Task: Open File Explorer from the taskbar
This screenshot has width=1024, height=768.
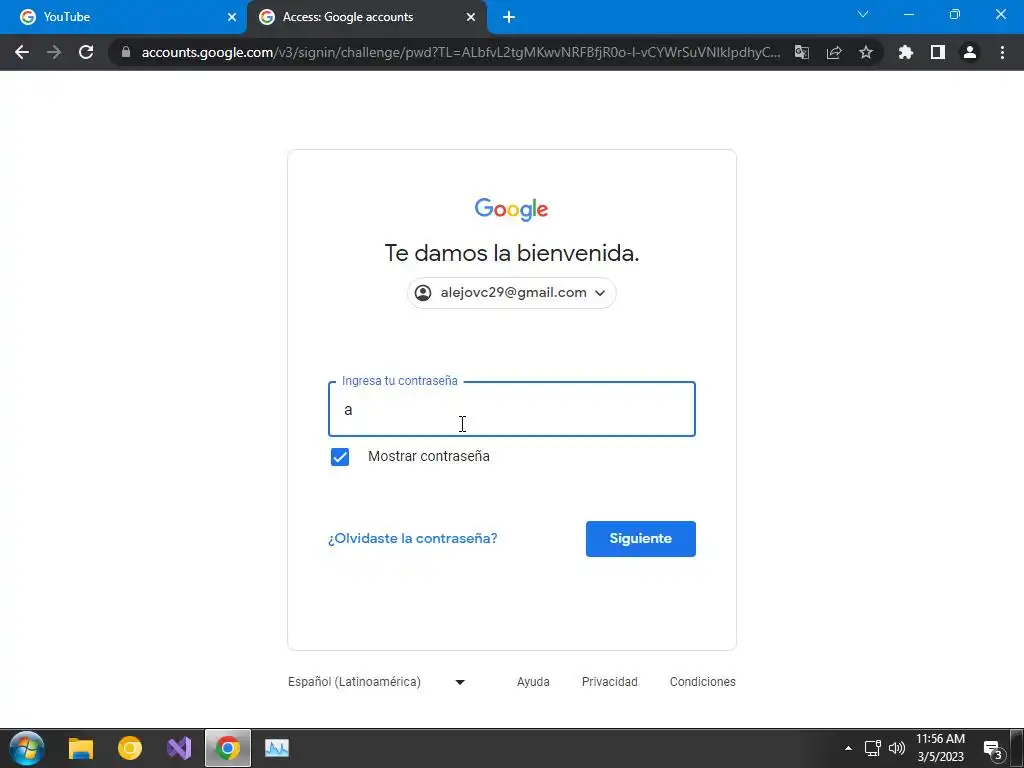Action: coord(81,748)
